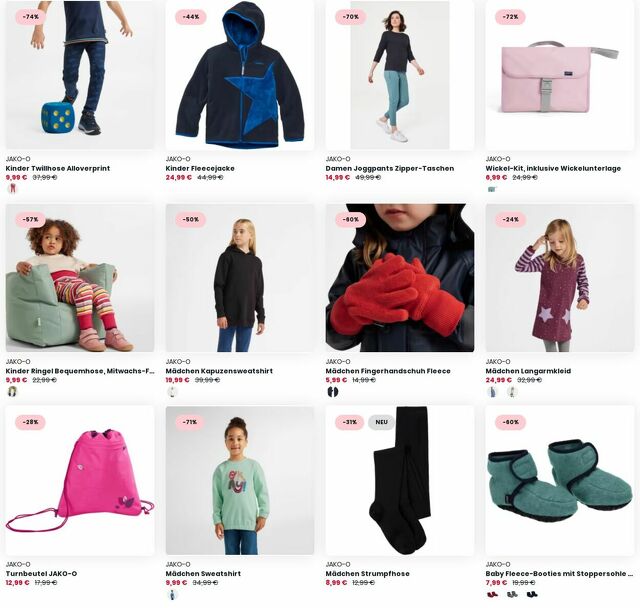Open the pink Wickel-Kit product image
Image resolution: width=640 pixels, height=608 pixels.
tap(560, 75)
